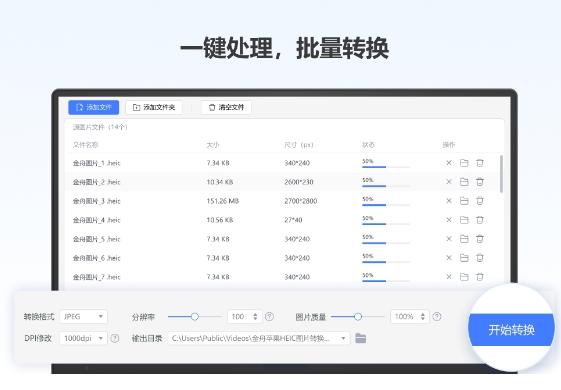Viewport: 561px width, 390px height.
Task: Cancel conversion of 金舟图片_6.heic
Action: point(449,258)
